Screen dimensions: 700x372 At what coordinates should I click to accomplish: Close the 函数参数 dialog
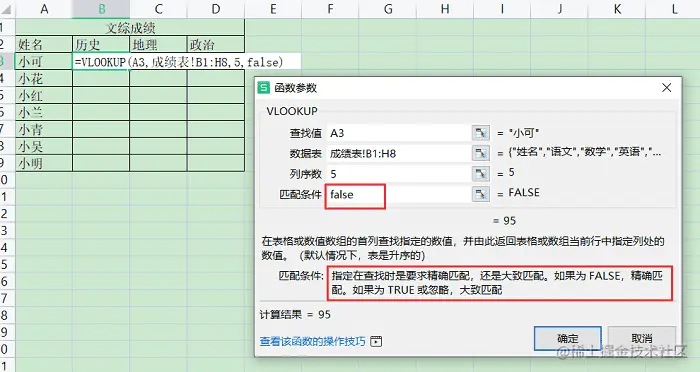click(x=667, y=88)
